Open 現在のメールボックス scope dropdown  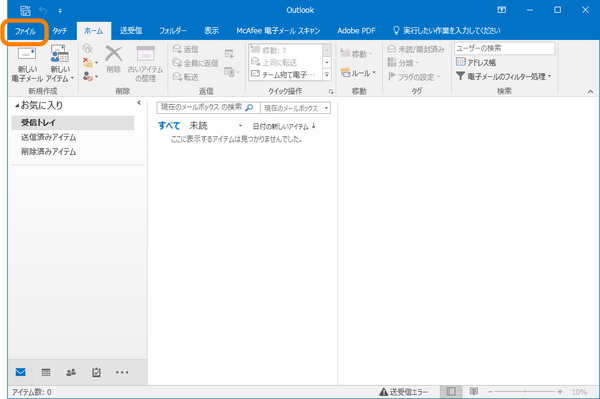click(295, 108)
